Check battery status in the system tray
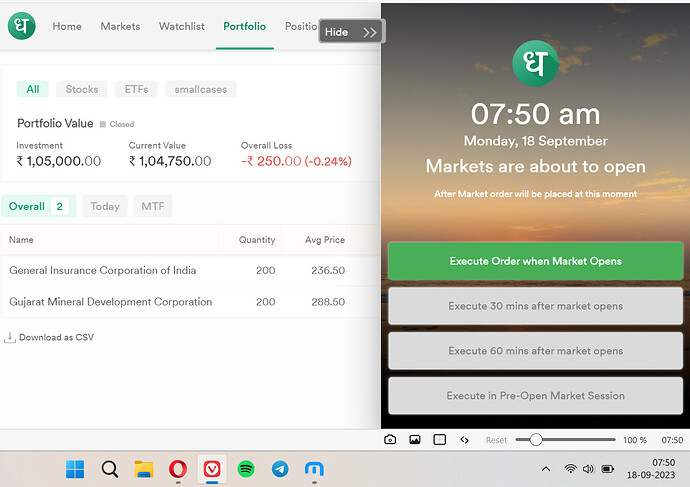The width and height of the screenshot is (690, 487). click(608, 469)
